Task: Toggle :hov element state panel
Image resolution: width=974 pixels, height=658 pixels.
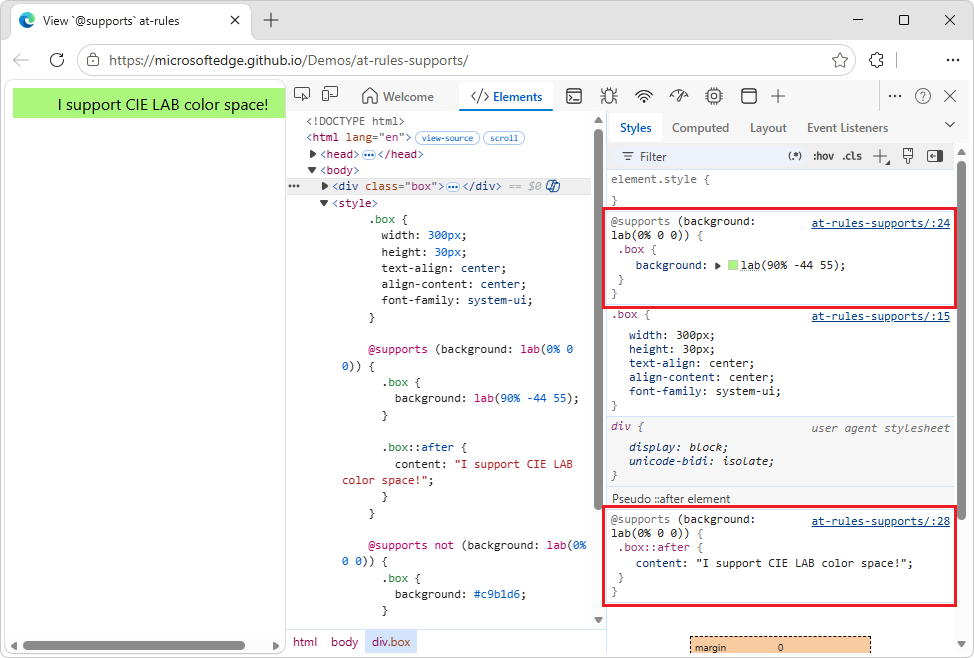Action: click(x=823, y=157)
